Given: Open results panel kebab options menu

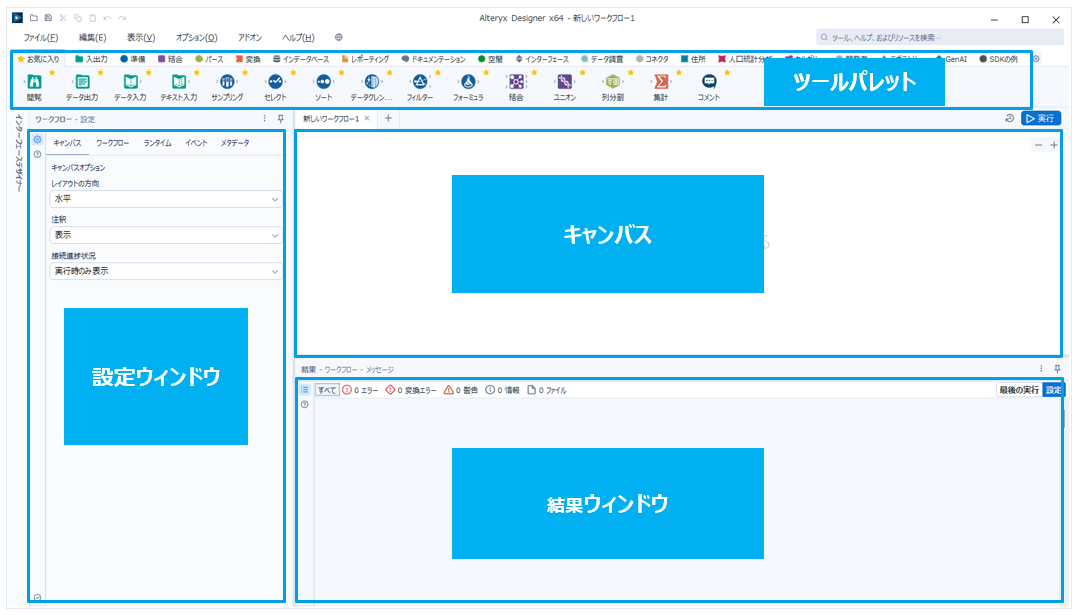Looking at the screenshot, I should tap(1041, 369).
